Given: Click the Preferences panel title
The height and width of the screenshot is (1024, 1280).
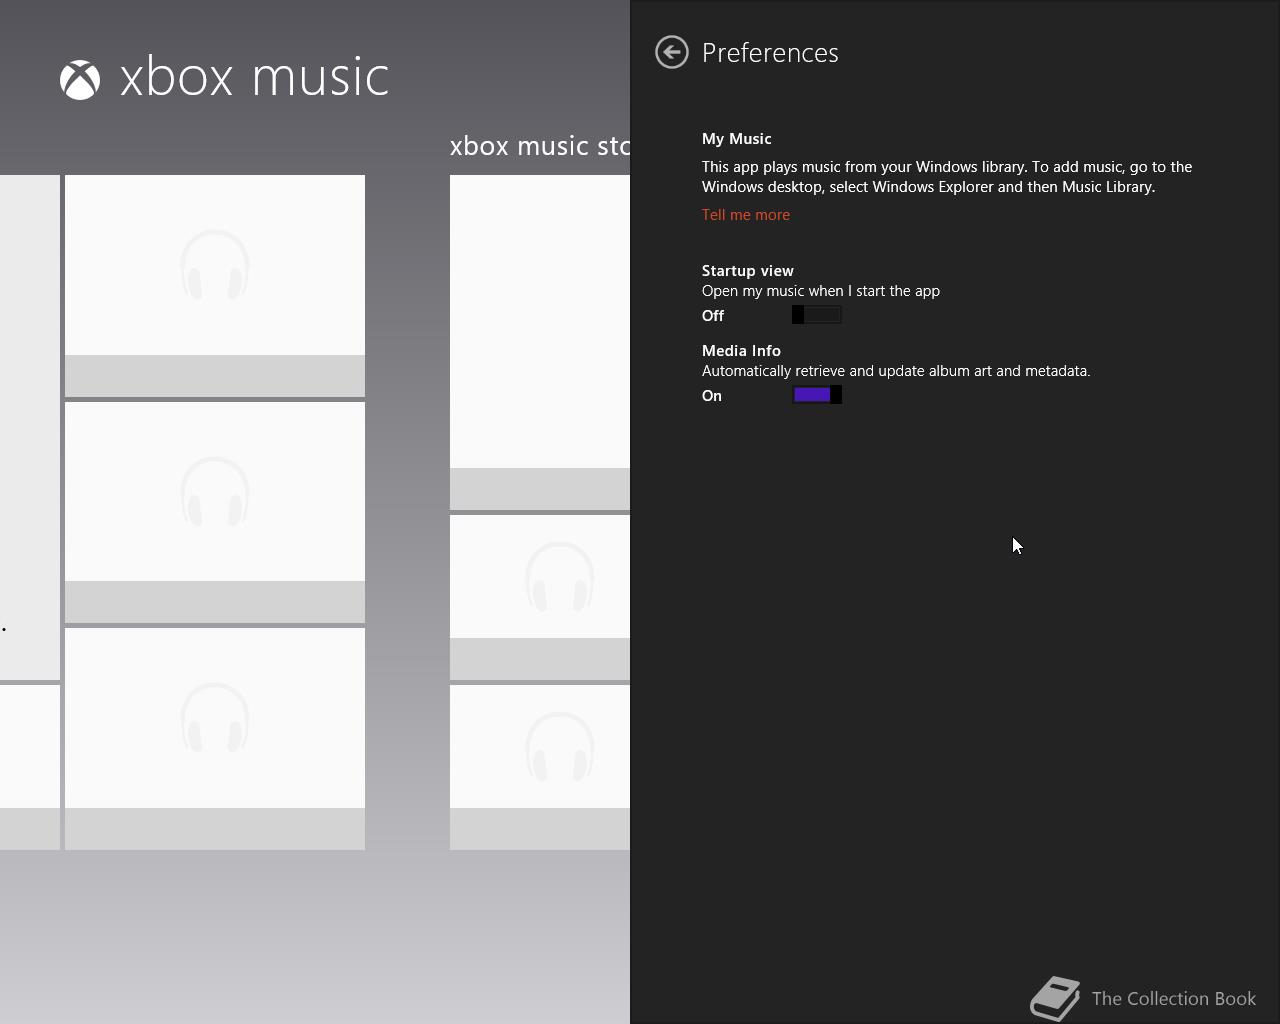Looking at the screenshot, I should click(770, 53).
